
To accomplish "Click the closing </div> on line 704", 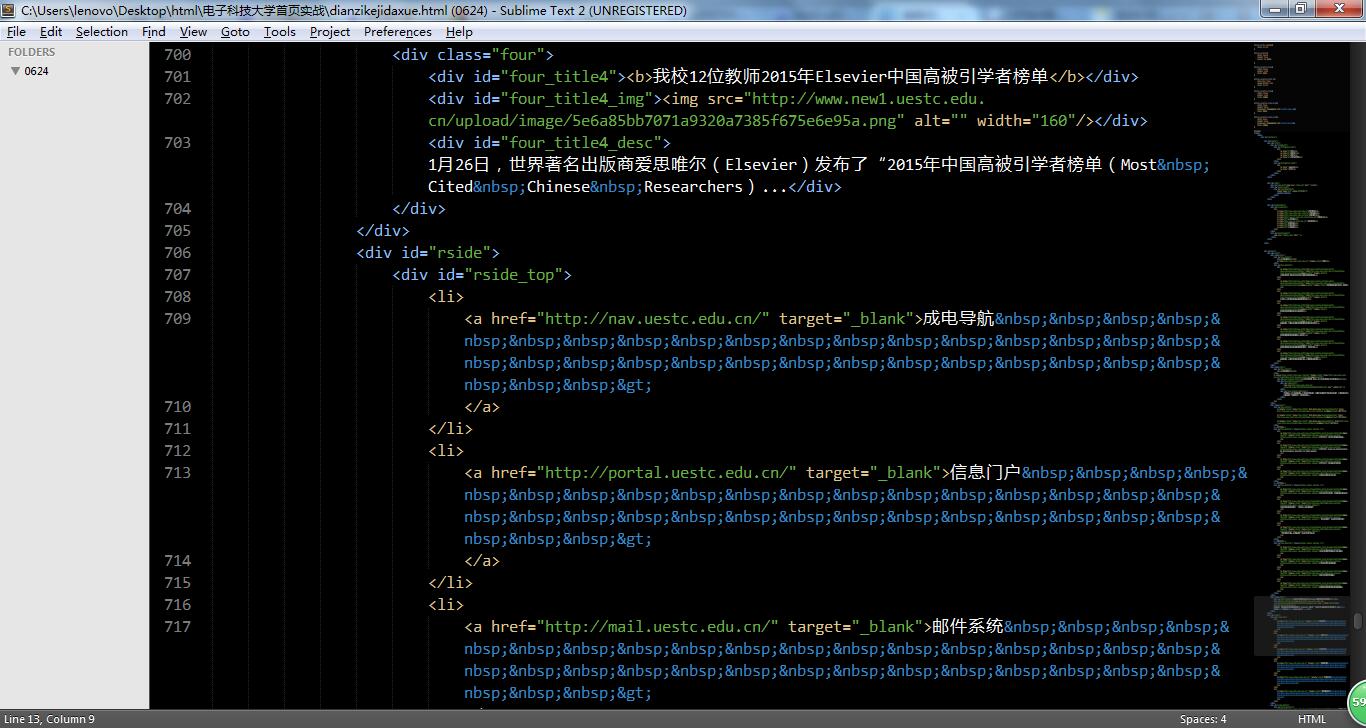I will pyautogui.click(x=419, y=209).
